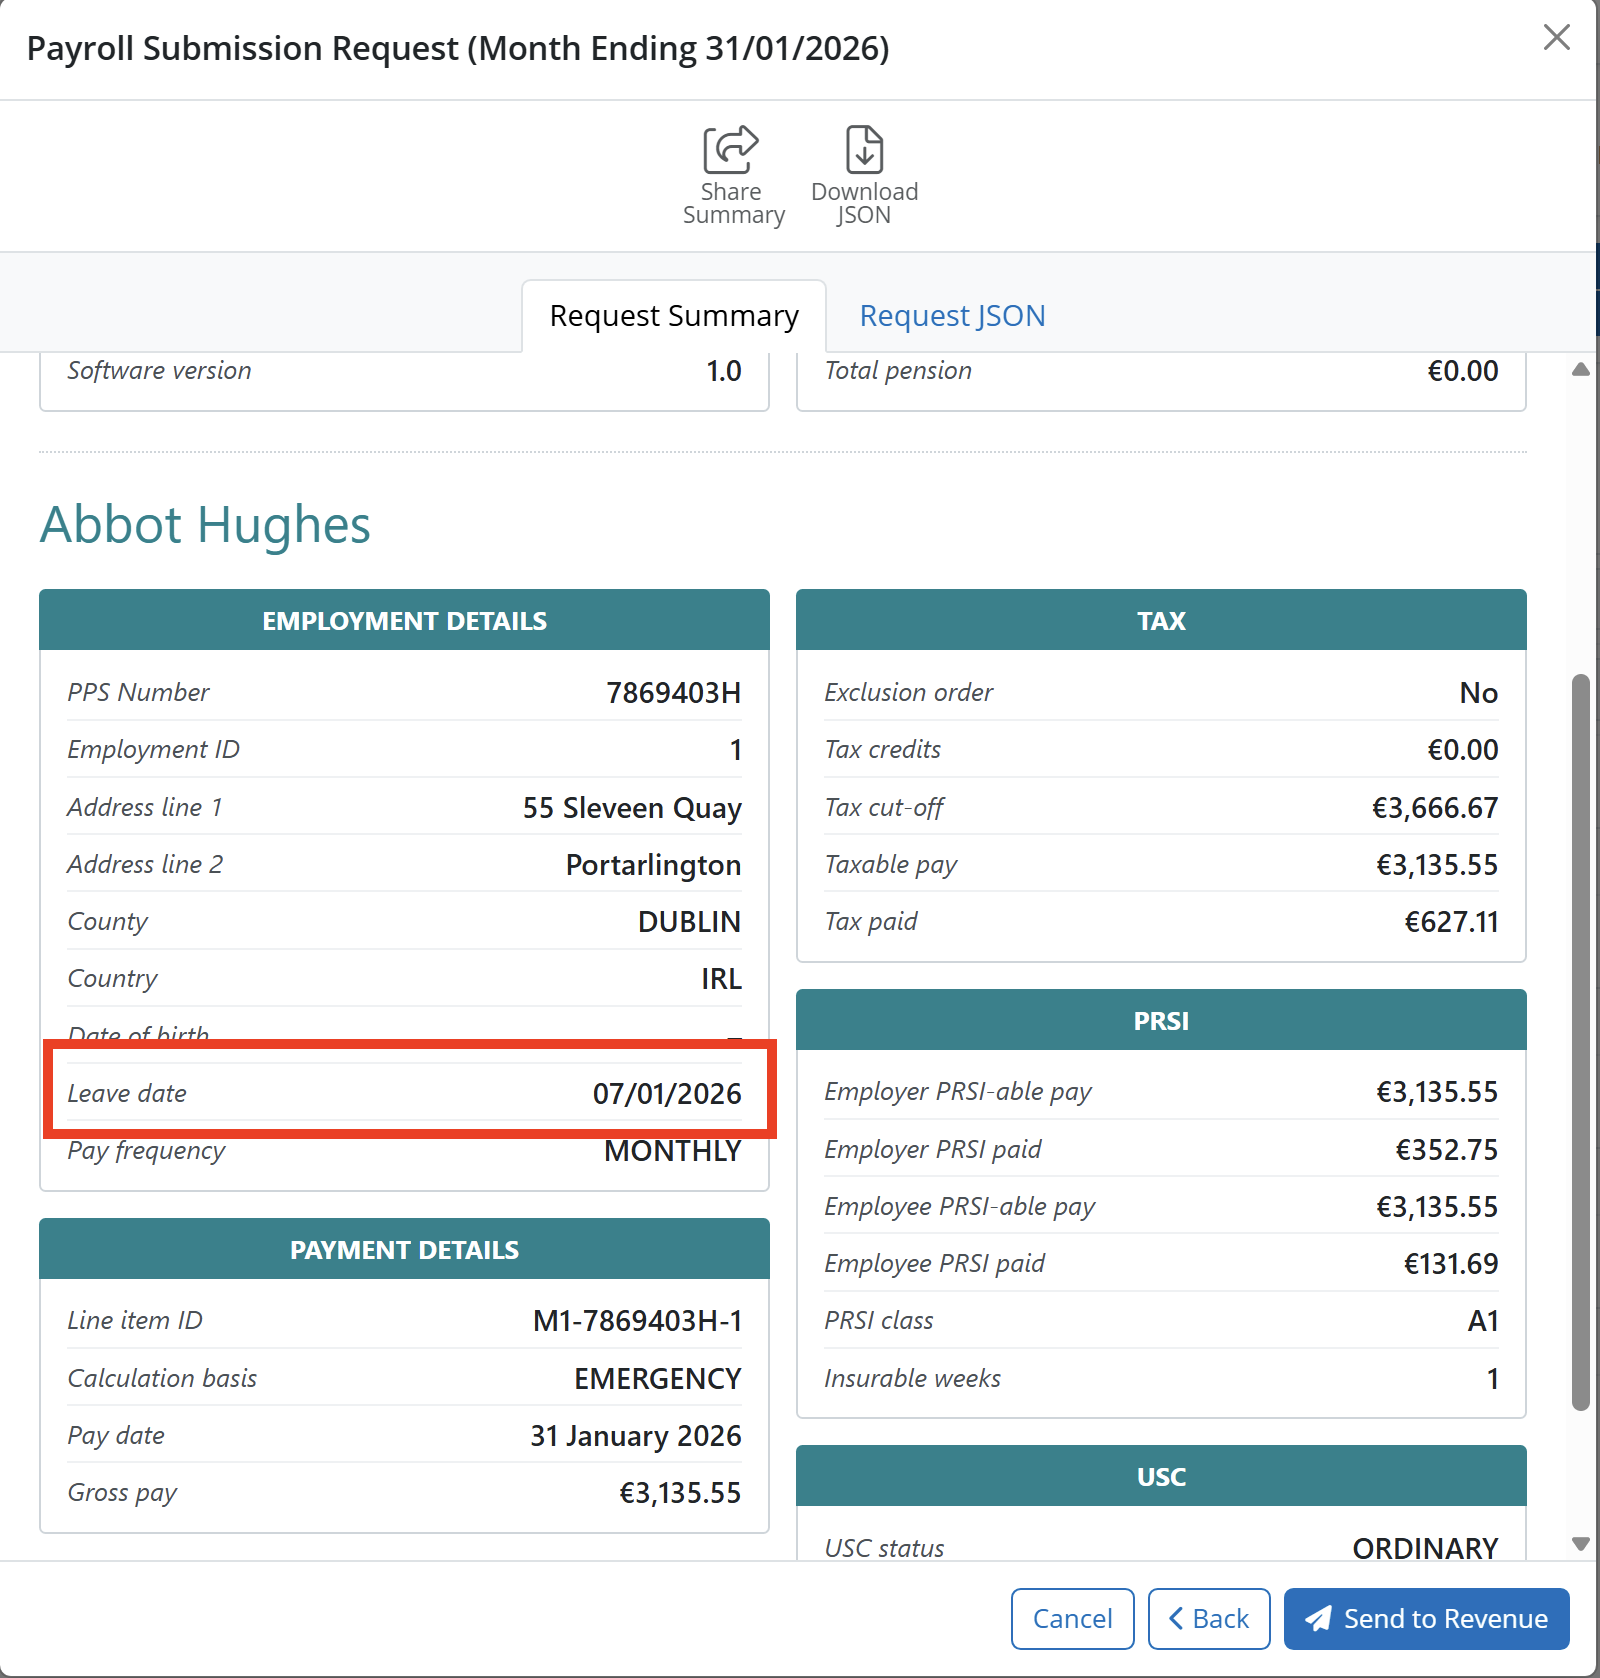Click Software version value 1.0
This screenshot has width=1600, height=1678.
[723, 370]
